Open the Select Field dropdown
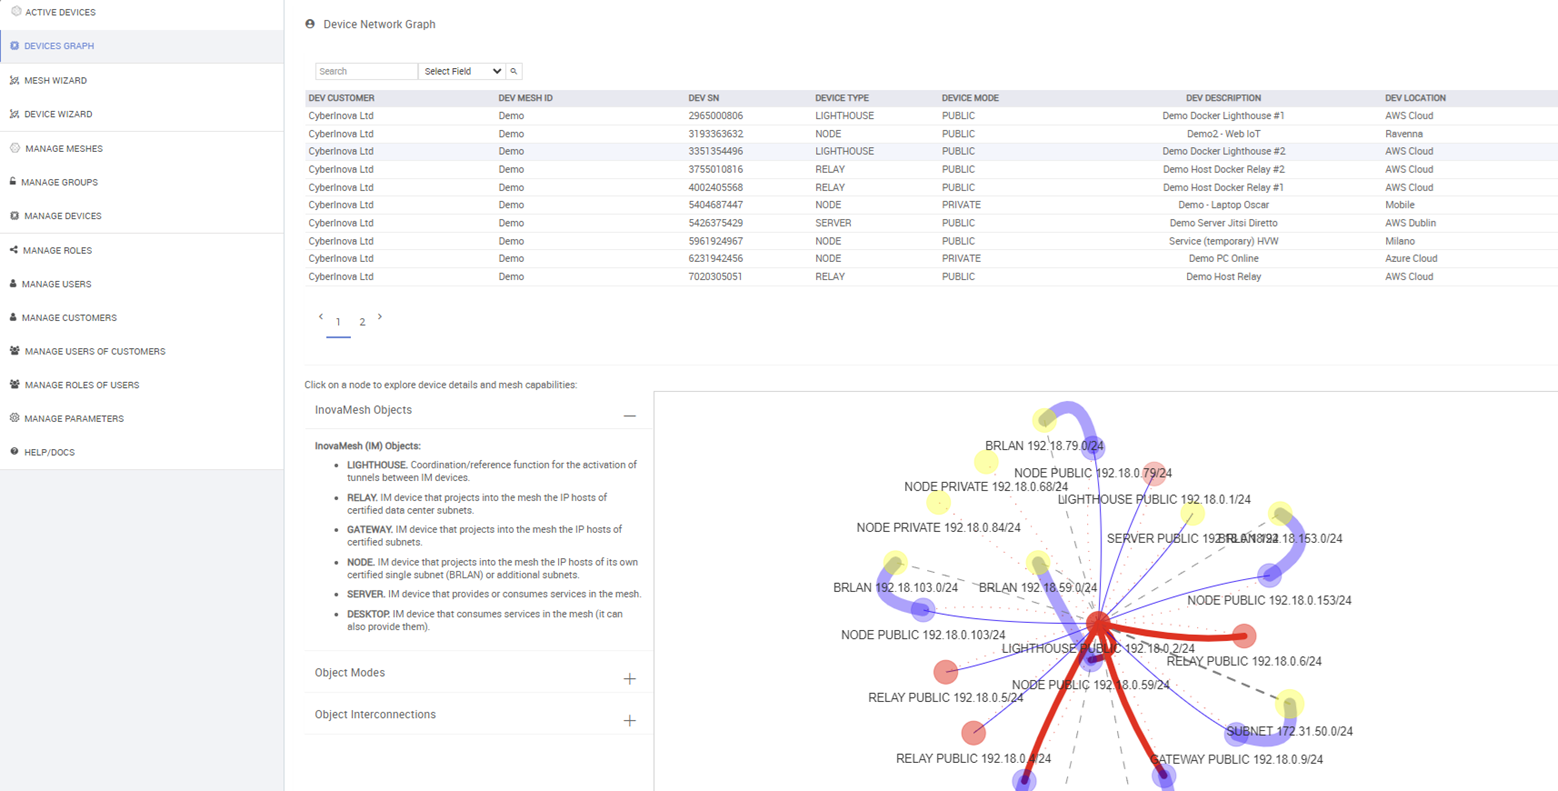This screenshot has width=1558, height=791. coord(462,71)
